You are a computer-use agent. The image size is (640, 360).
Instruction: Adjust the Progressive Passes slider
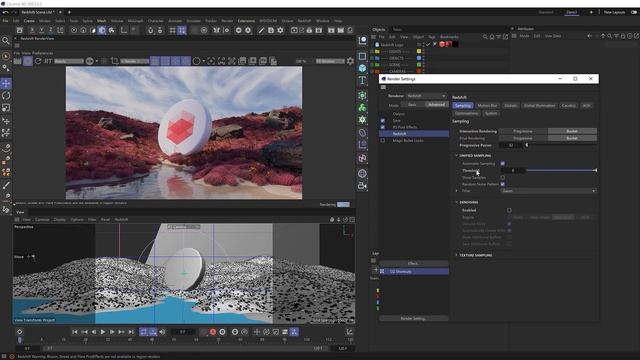point(561,145)
